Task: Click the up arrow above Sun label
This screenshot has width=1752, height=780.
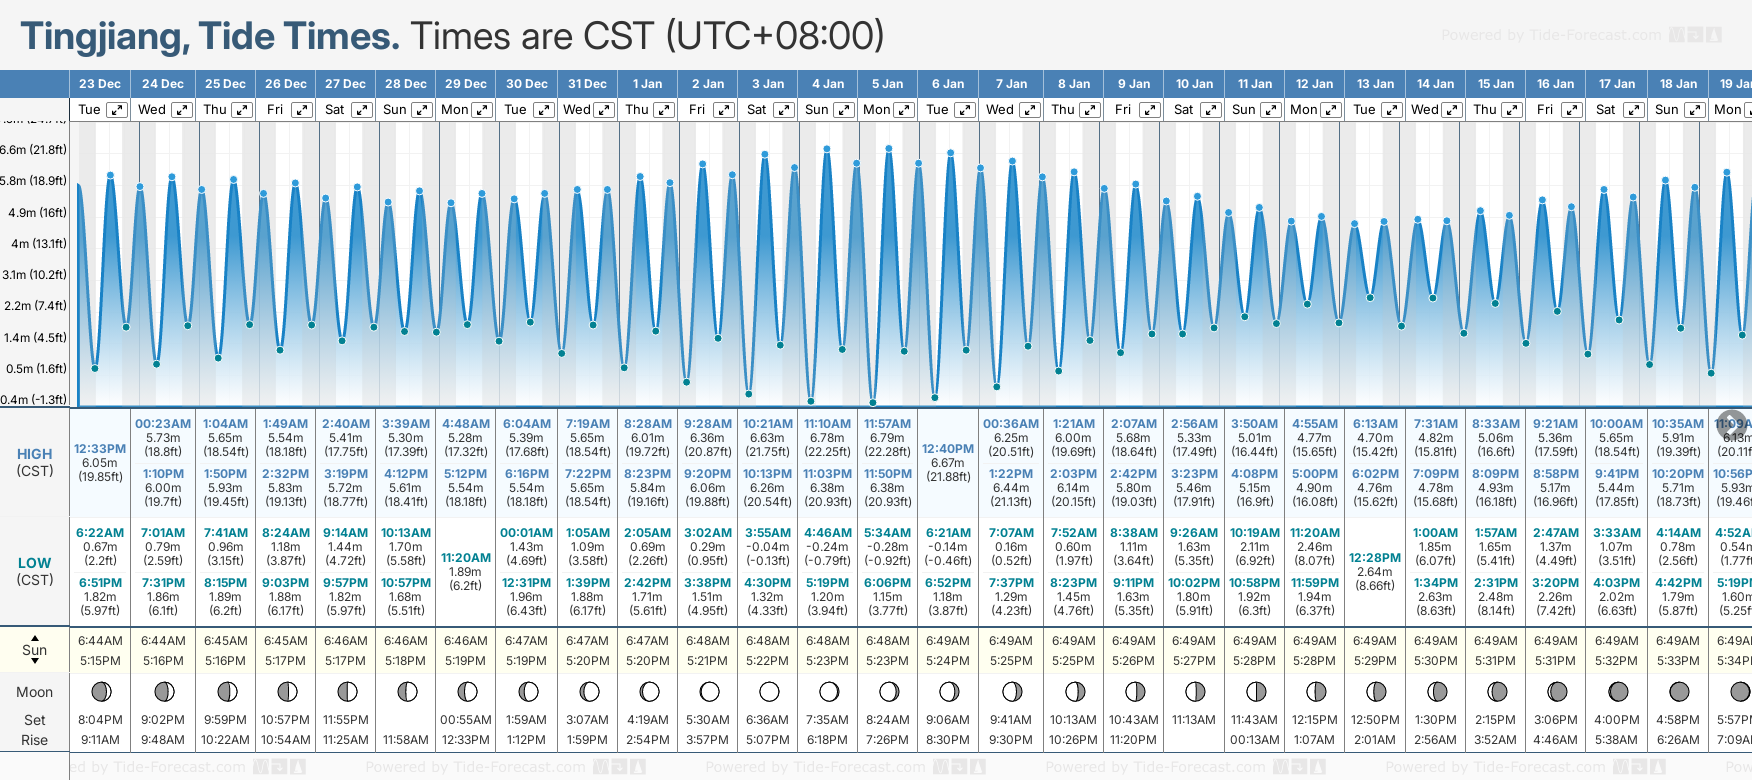Action: point(35,637)
